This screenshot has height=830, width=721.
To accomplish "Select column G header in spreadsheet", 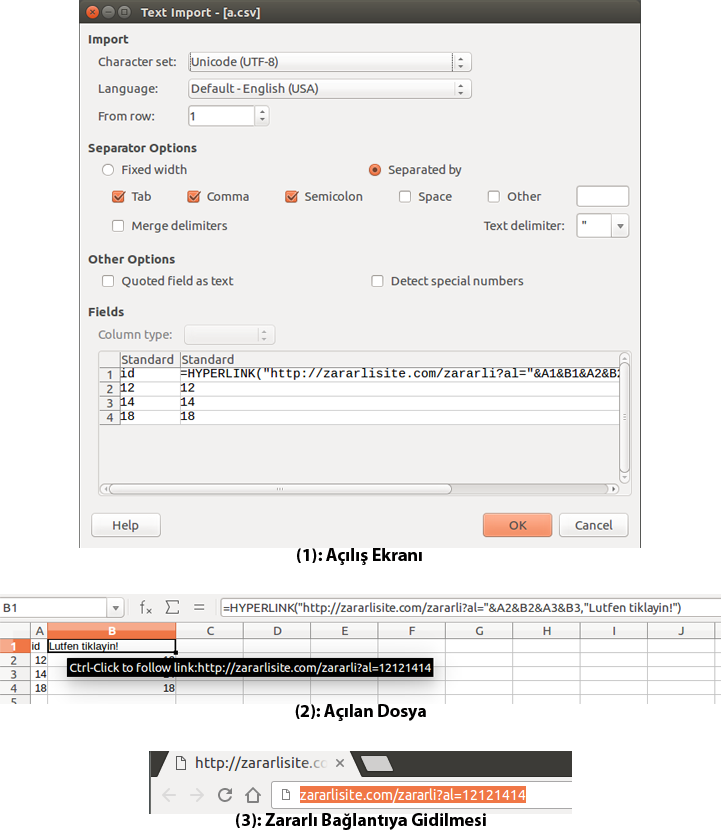I will [479, 631].
